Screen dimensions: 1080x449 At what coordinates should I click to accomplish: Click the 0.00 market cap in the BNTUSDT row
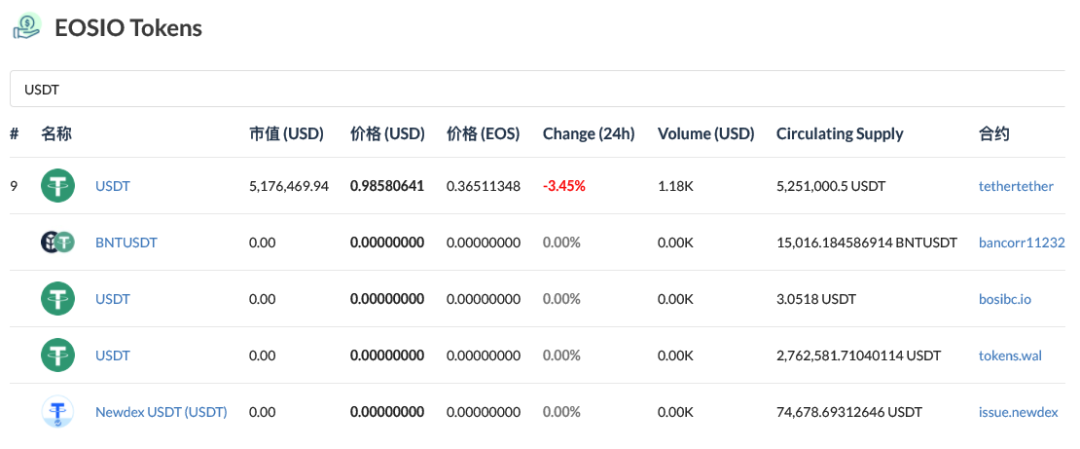tap(262, 242)
